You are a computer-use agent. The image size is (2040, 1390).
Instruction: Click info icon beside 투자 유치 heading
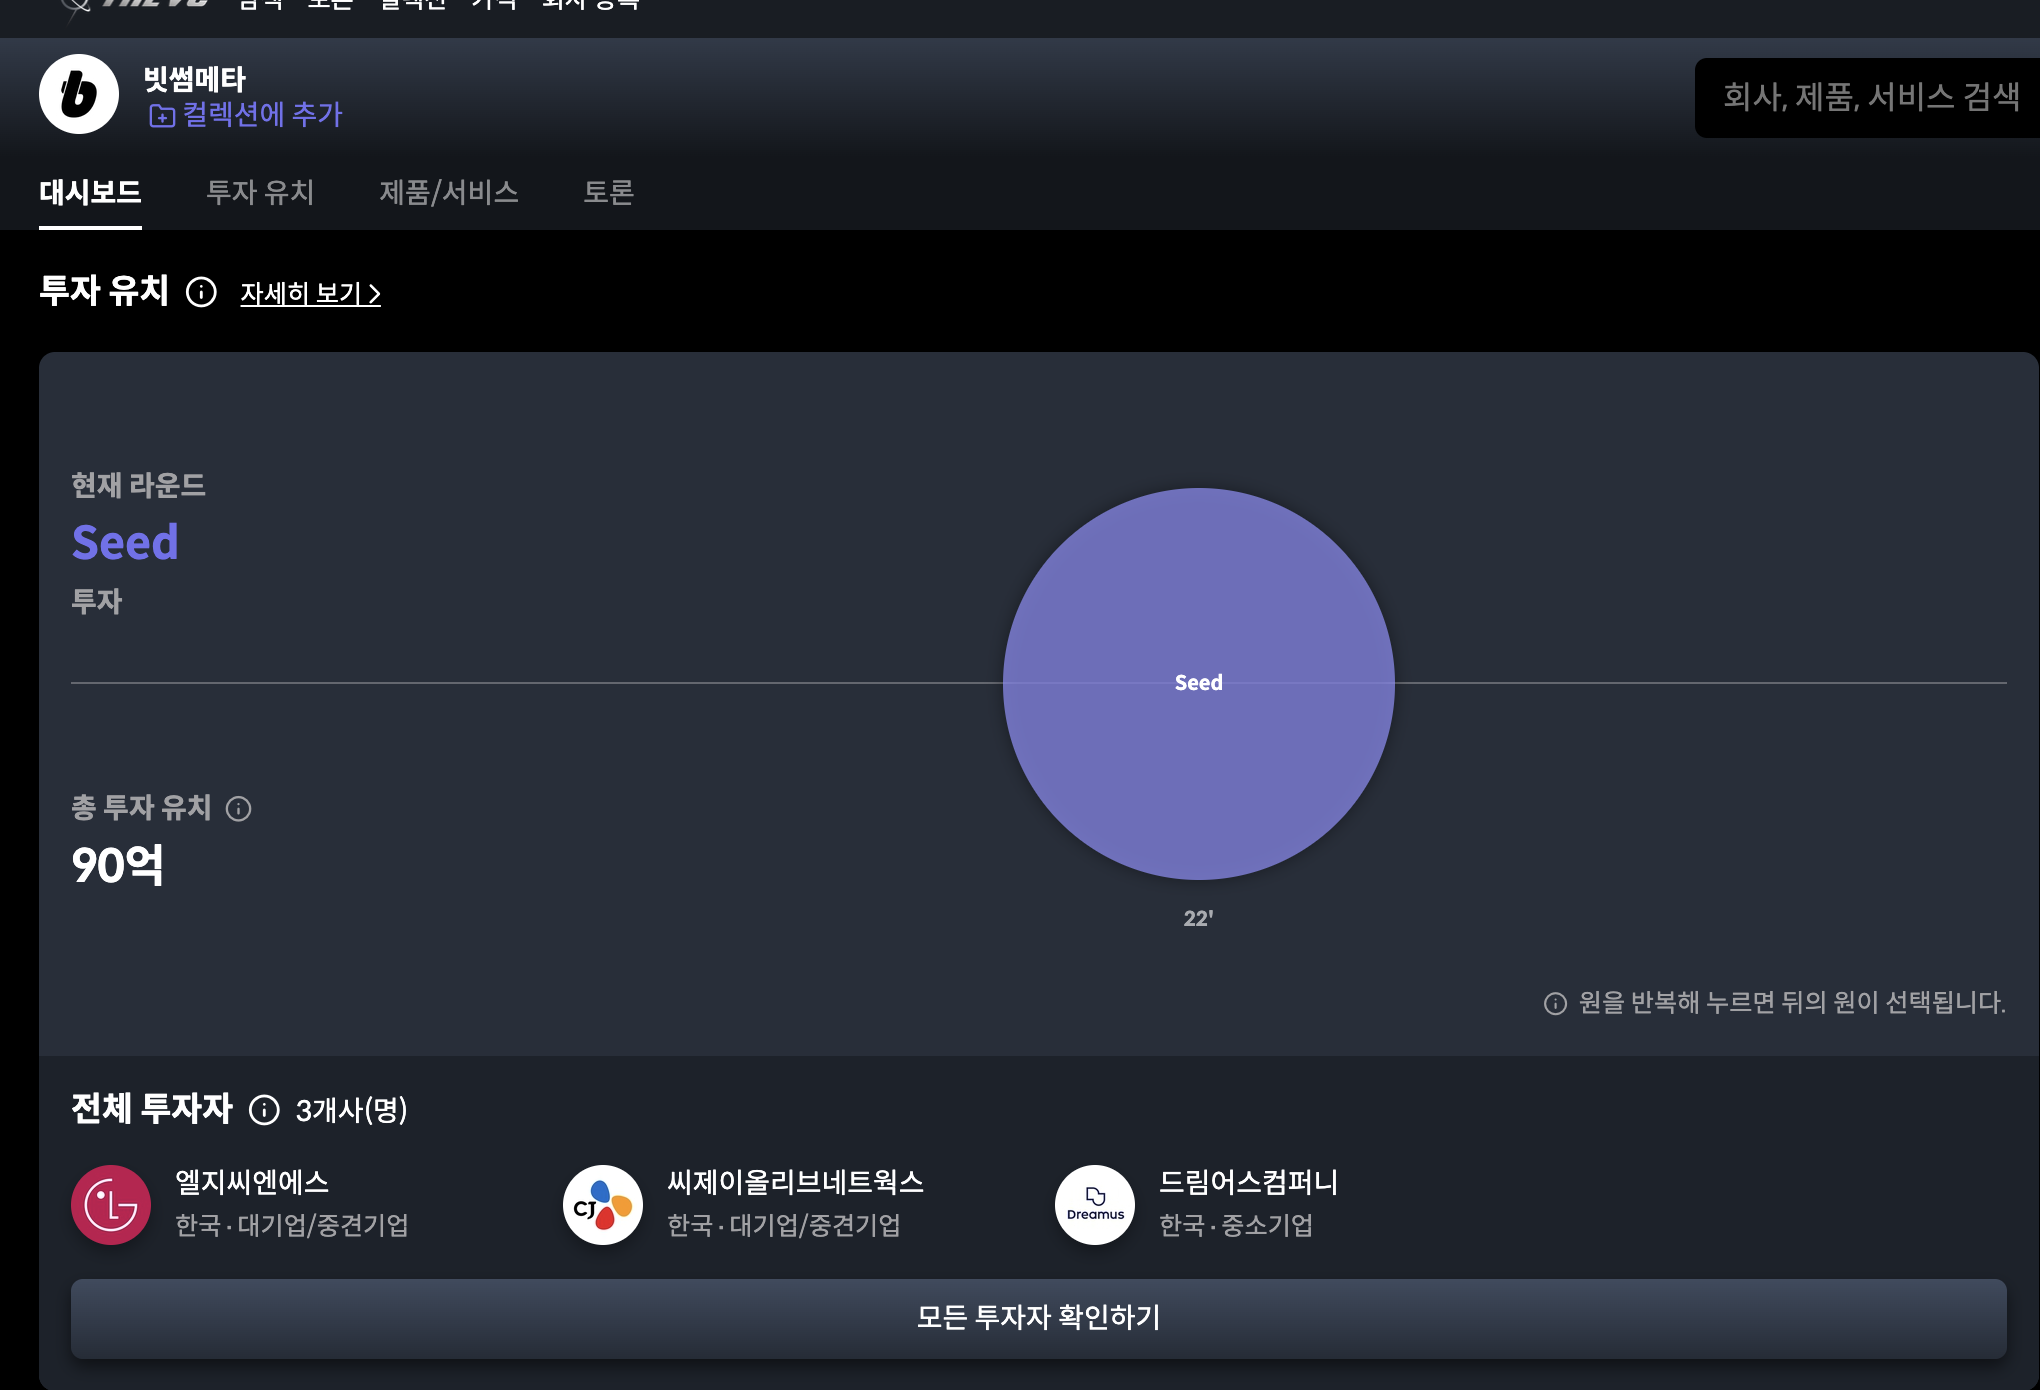point(201,292)
